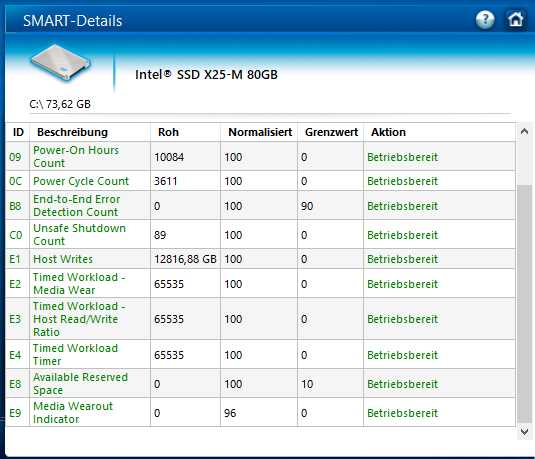
Task: Click the vertical scrollbar thumb
Action: tap(524, 303)
